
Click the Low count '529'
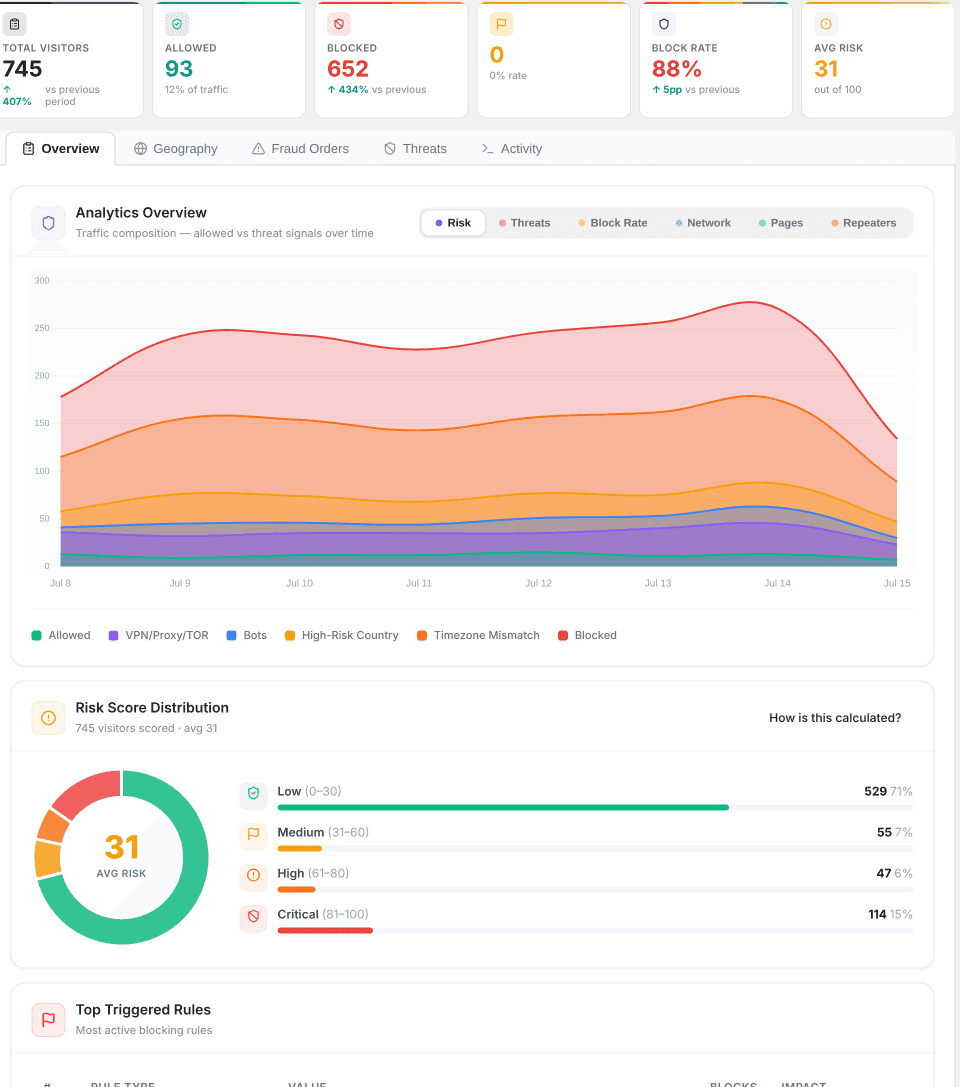(x=875, y=792)
